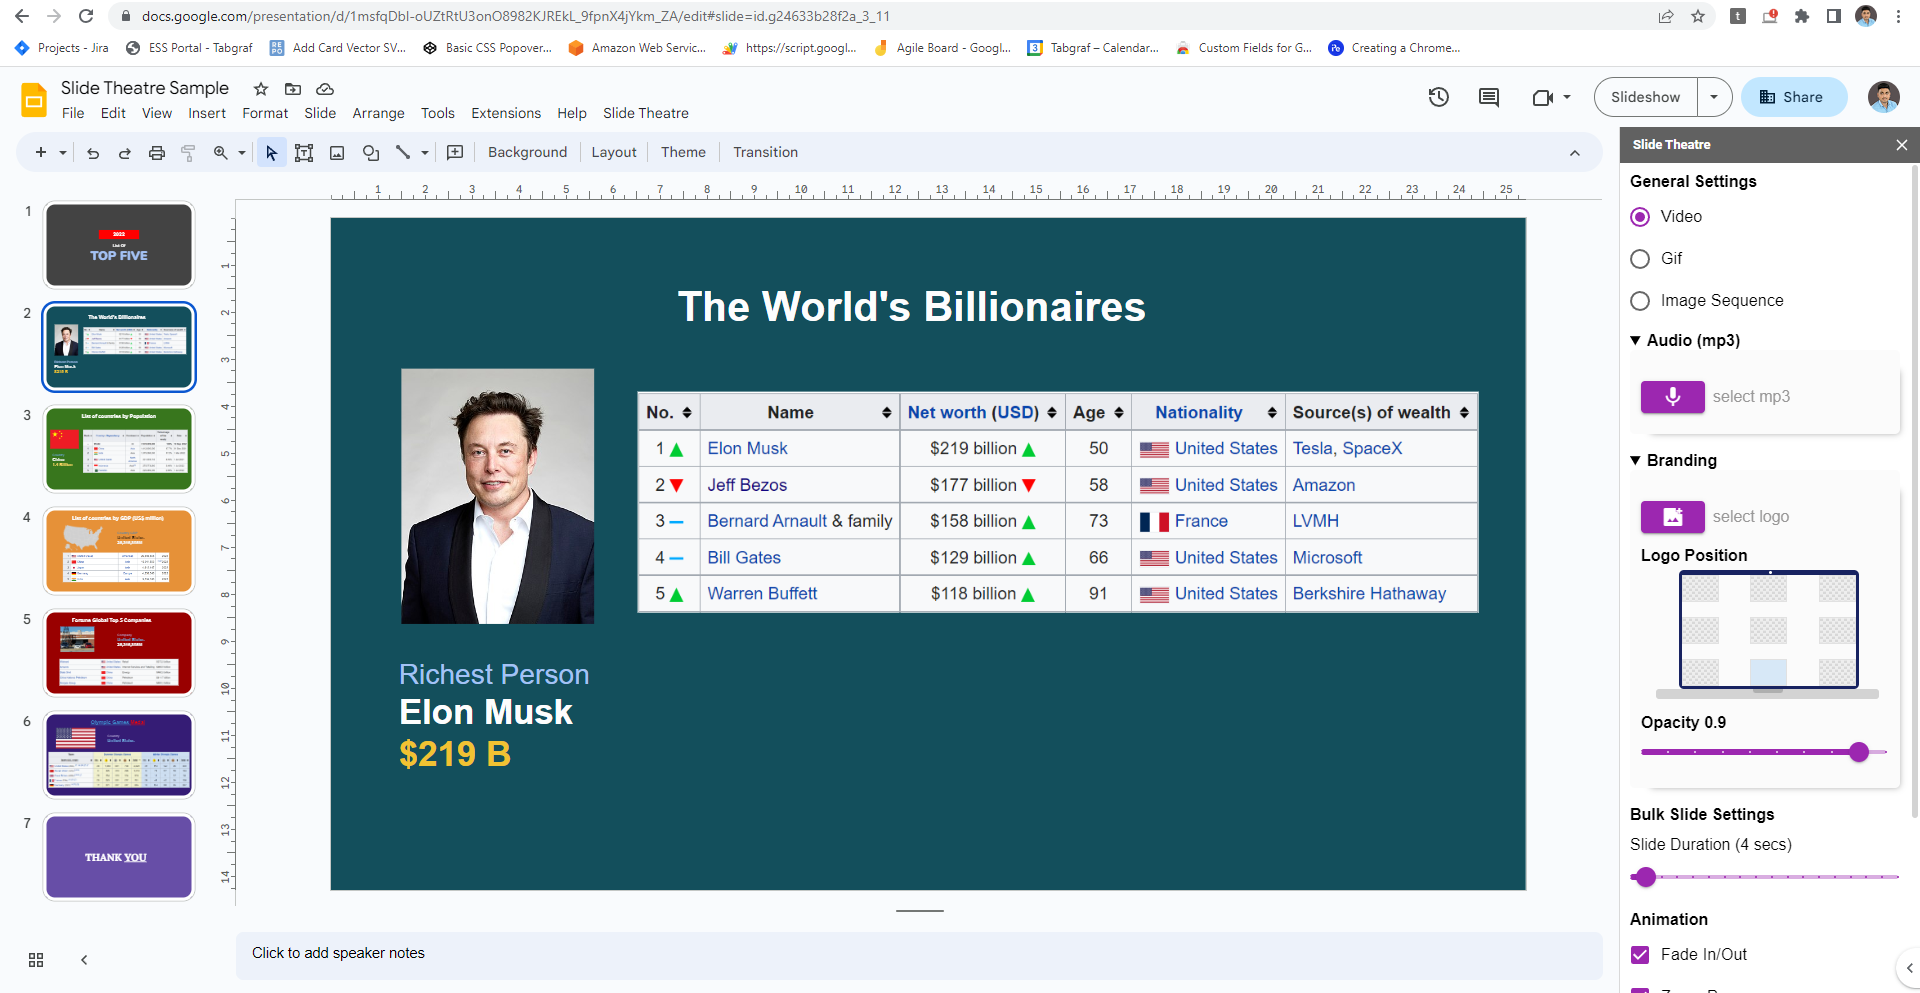The width and height of the screenshot is (1920, 993).
Task: Toggle the Fade In/Out checkbox
Action: click(x=1640, y=955)
